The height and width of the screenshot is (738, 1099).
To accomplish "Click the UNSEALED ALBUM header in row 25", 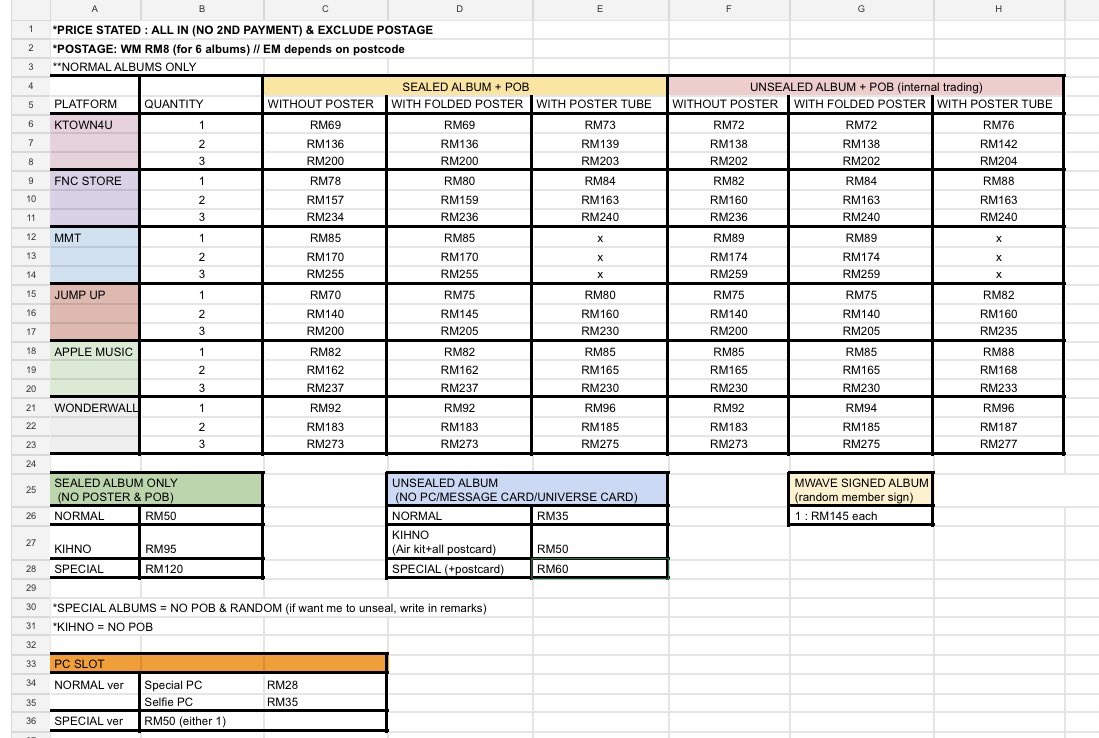I will click(x=527, y=489).
